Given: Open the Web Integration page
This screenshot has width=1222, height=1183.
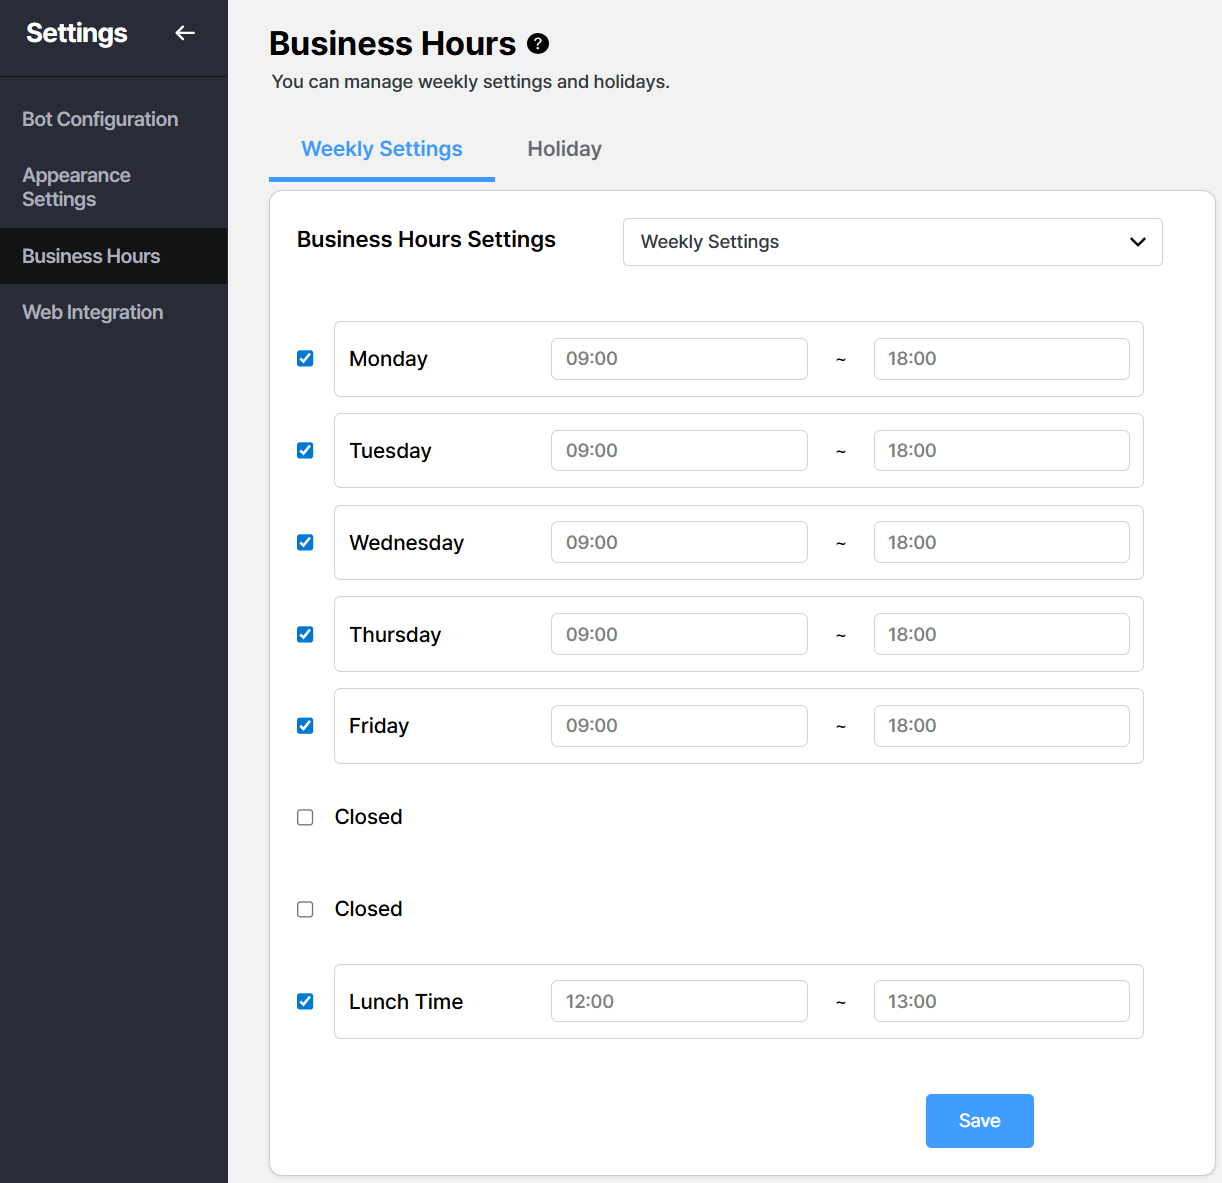Looking at the screenshot, I should 92,312.
